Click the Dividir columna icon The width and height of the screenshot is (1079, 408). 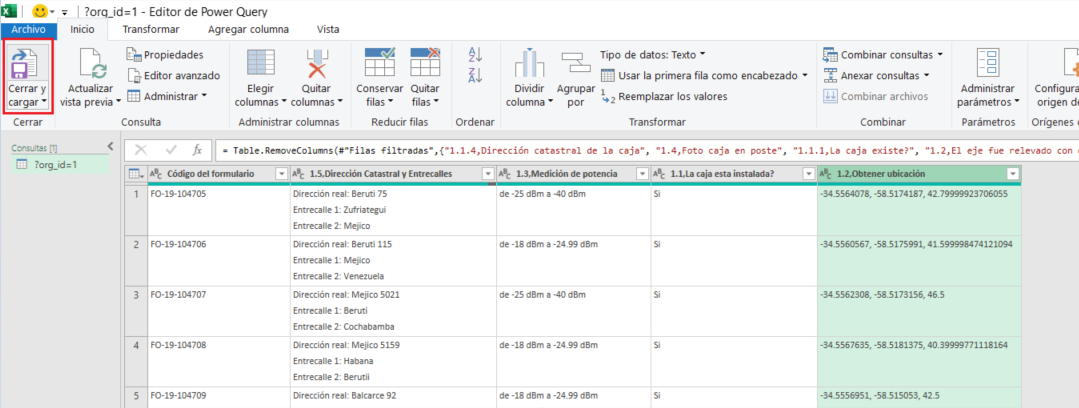coord(529,64)
